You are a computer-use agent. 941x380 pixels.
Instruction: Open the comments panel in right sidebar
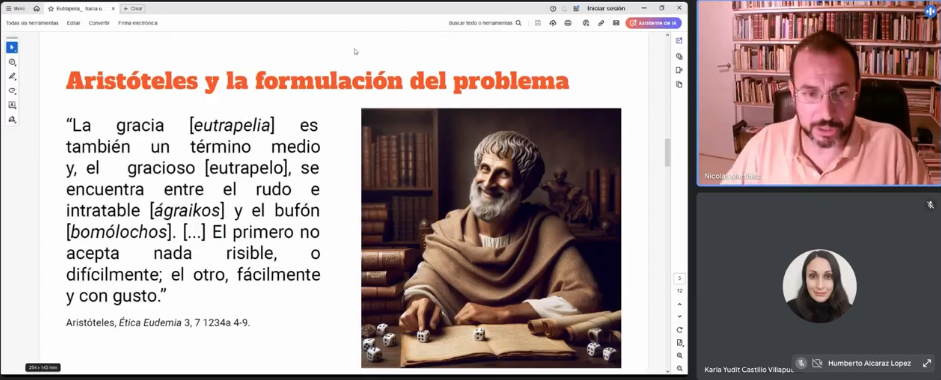click(679, 56)
